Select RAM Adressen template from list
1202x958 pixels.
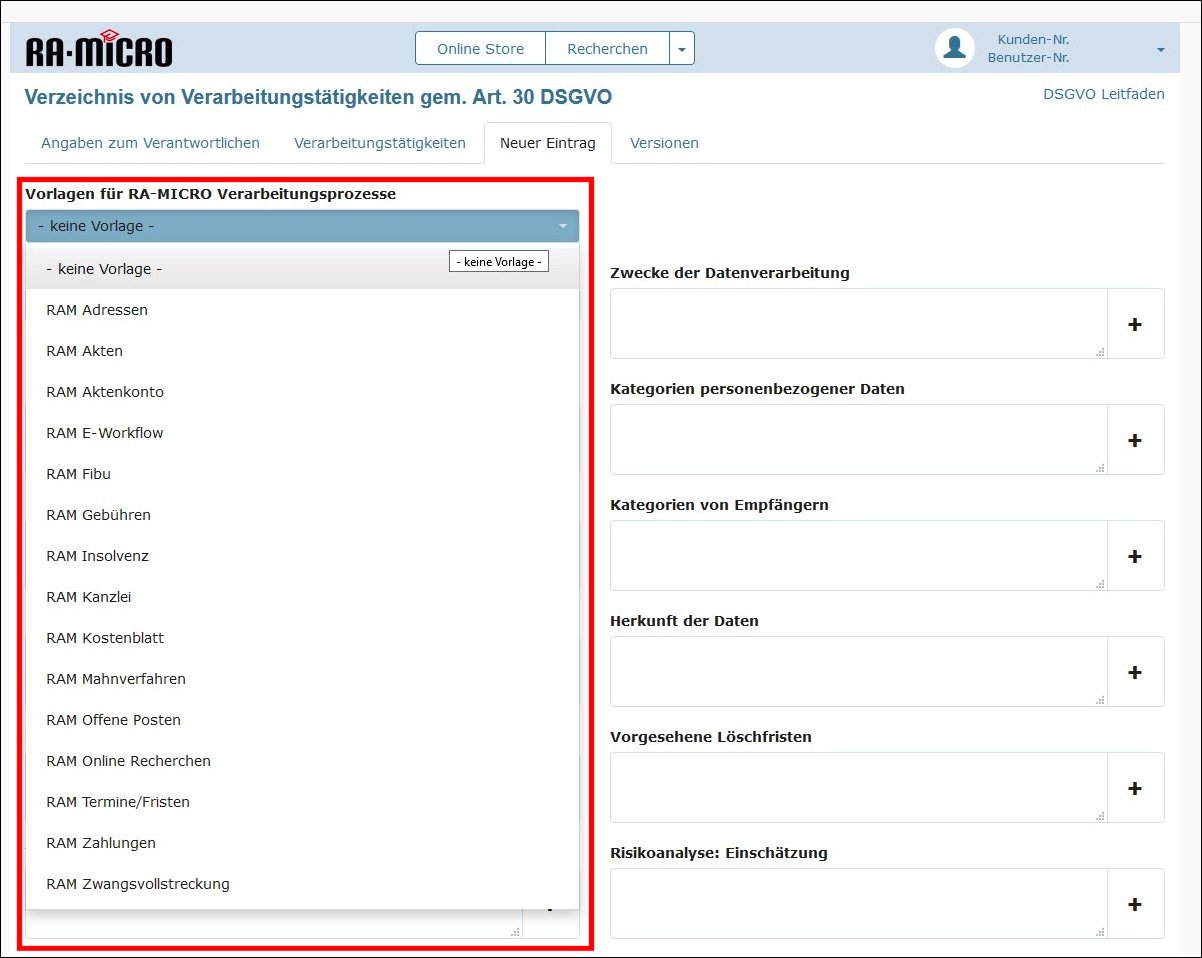[x=97, y=310]
